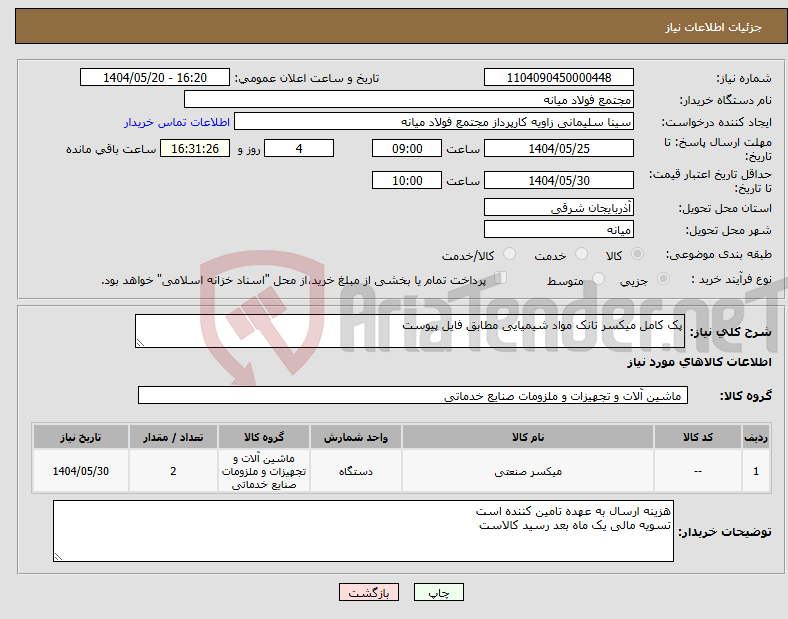Toggle the Islamic treasury payment checkbox
This screenshot has width=788, height=619.
[x=501, y=278]
